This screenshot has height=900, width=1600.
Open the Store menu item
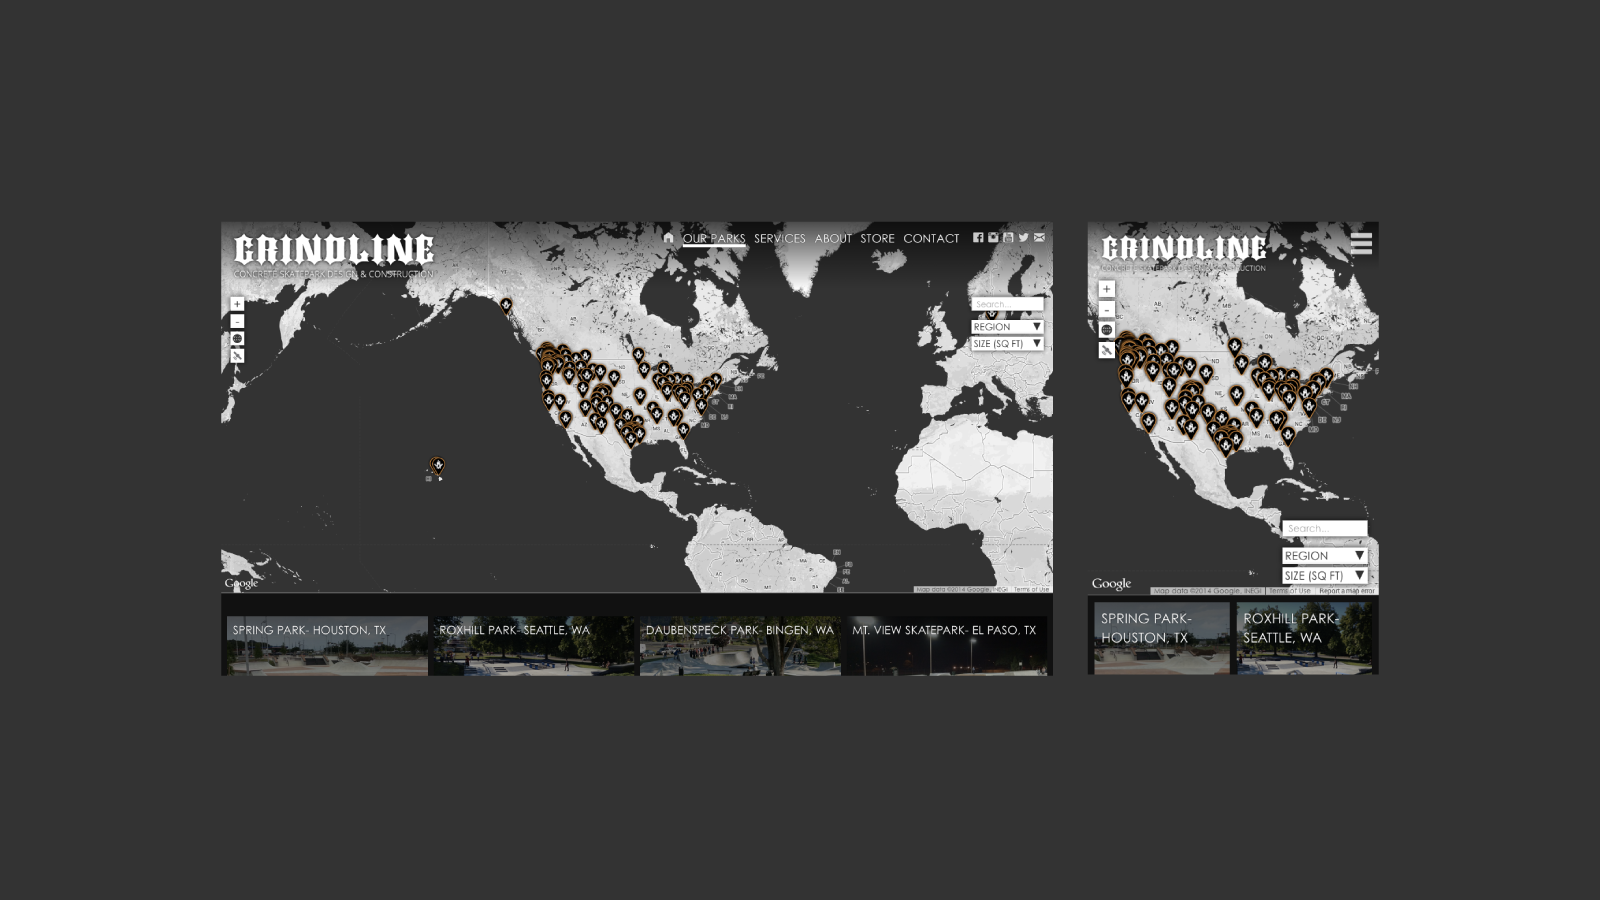(877, 239)
